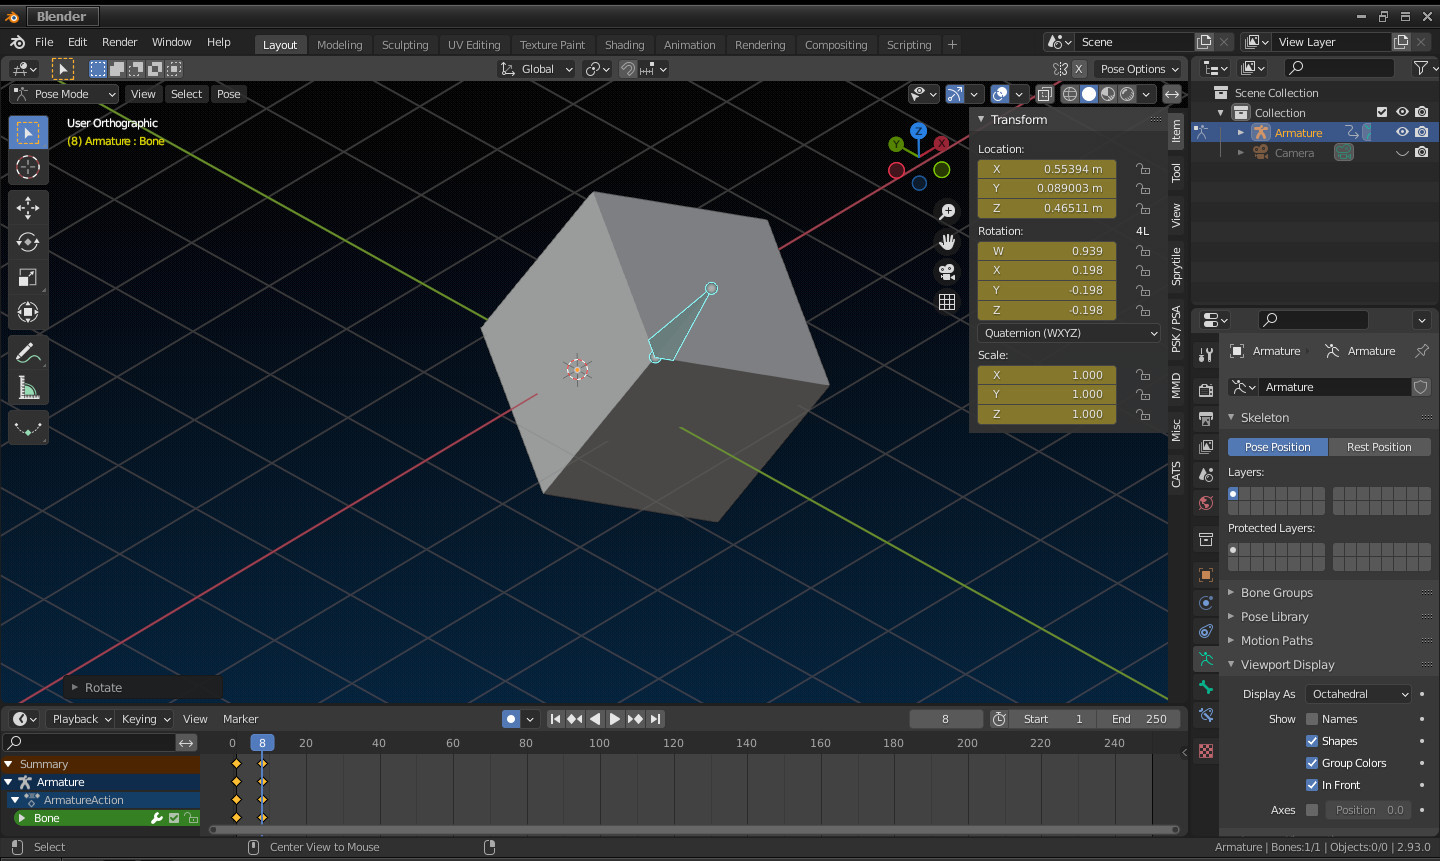
Task: Click the Rest Position button
Action: click(x=1380, y=446)
